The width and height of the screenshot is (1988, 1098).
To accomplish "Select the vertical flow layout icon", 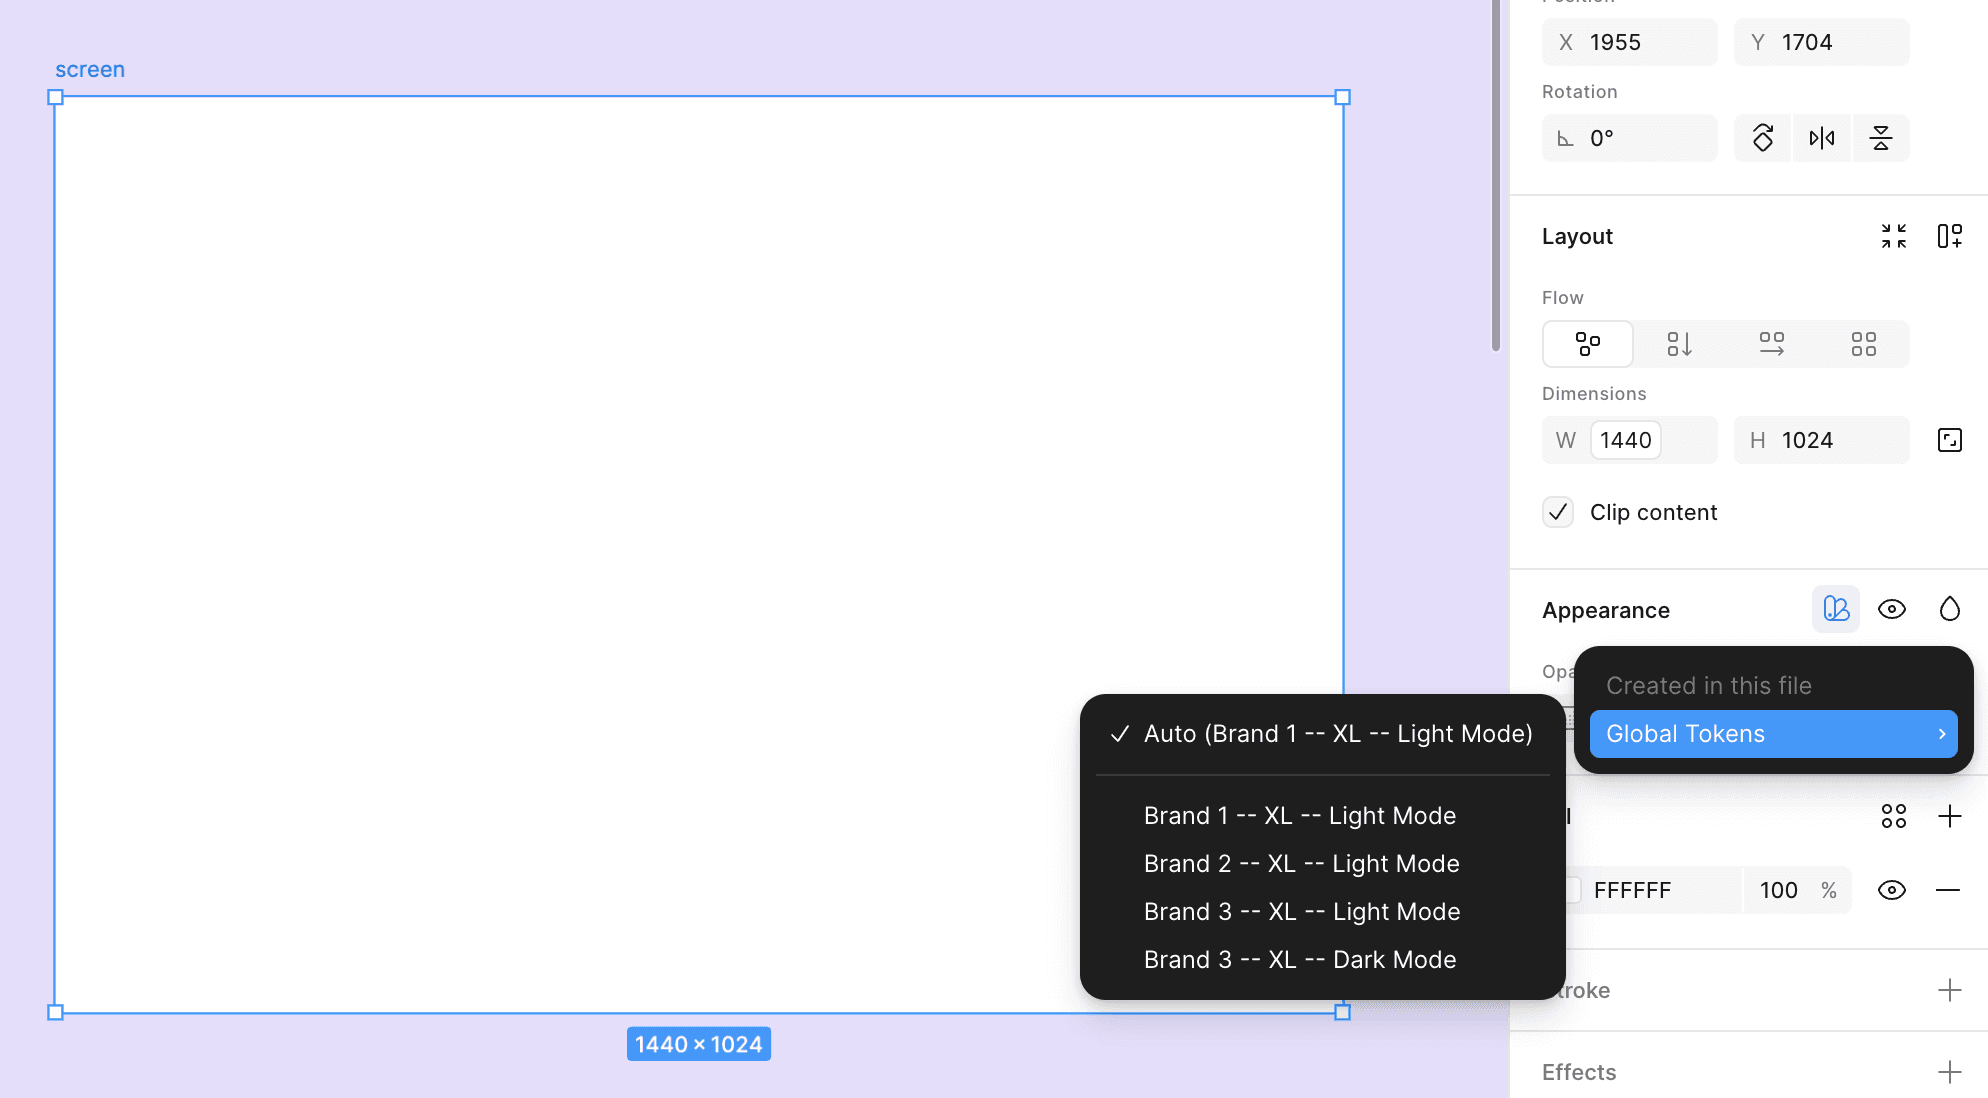I will pos(1679,344).
